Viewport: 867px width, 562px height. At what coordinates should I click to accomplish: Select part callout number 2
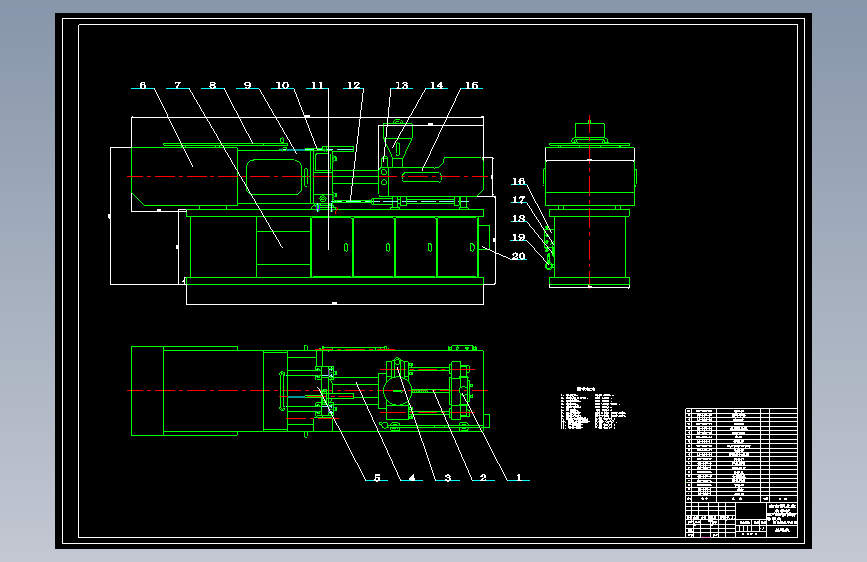[x=483, y=477]
